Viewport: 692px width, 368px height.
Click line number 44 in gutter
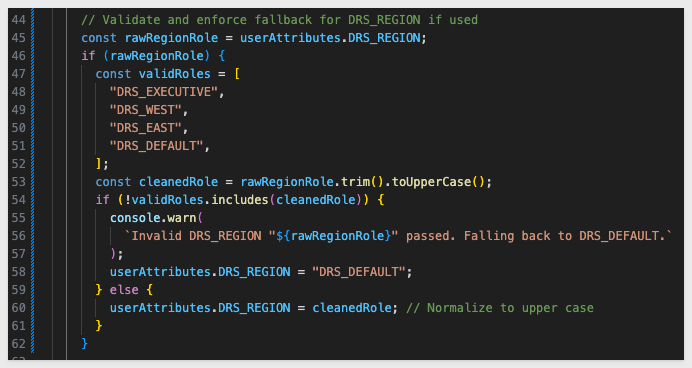click(19, 20)
